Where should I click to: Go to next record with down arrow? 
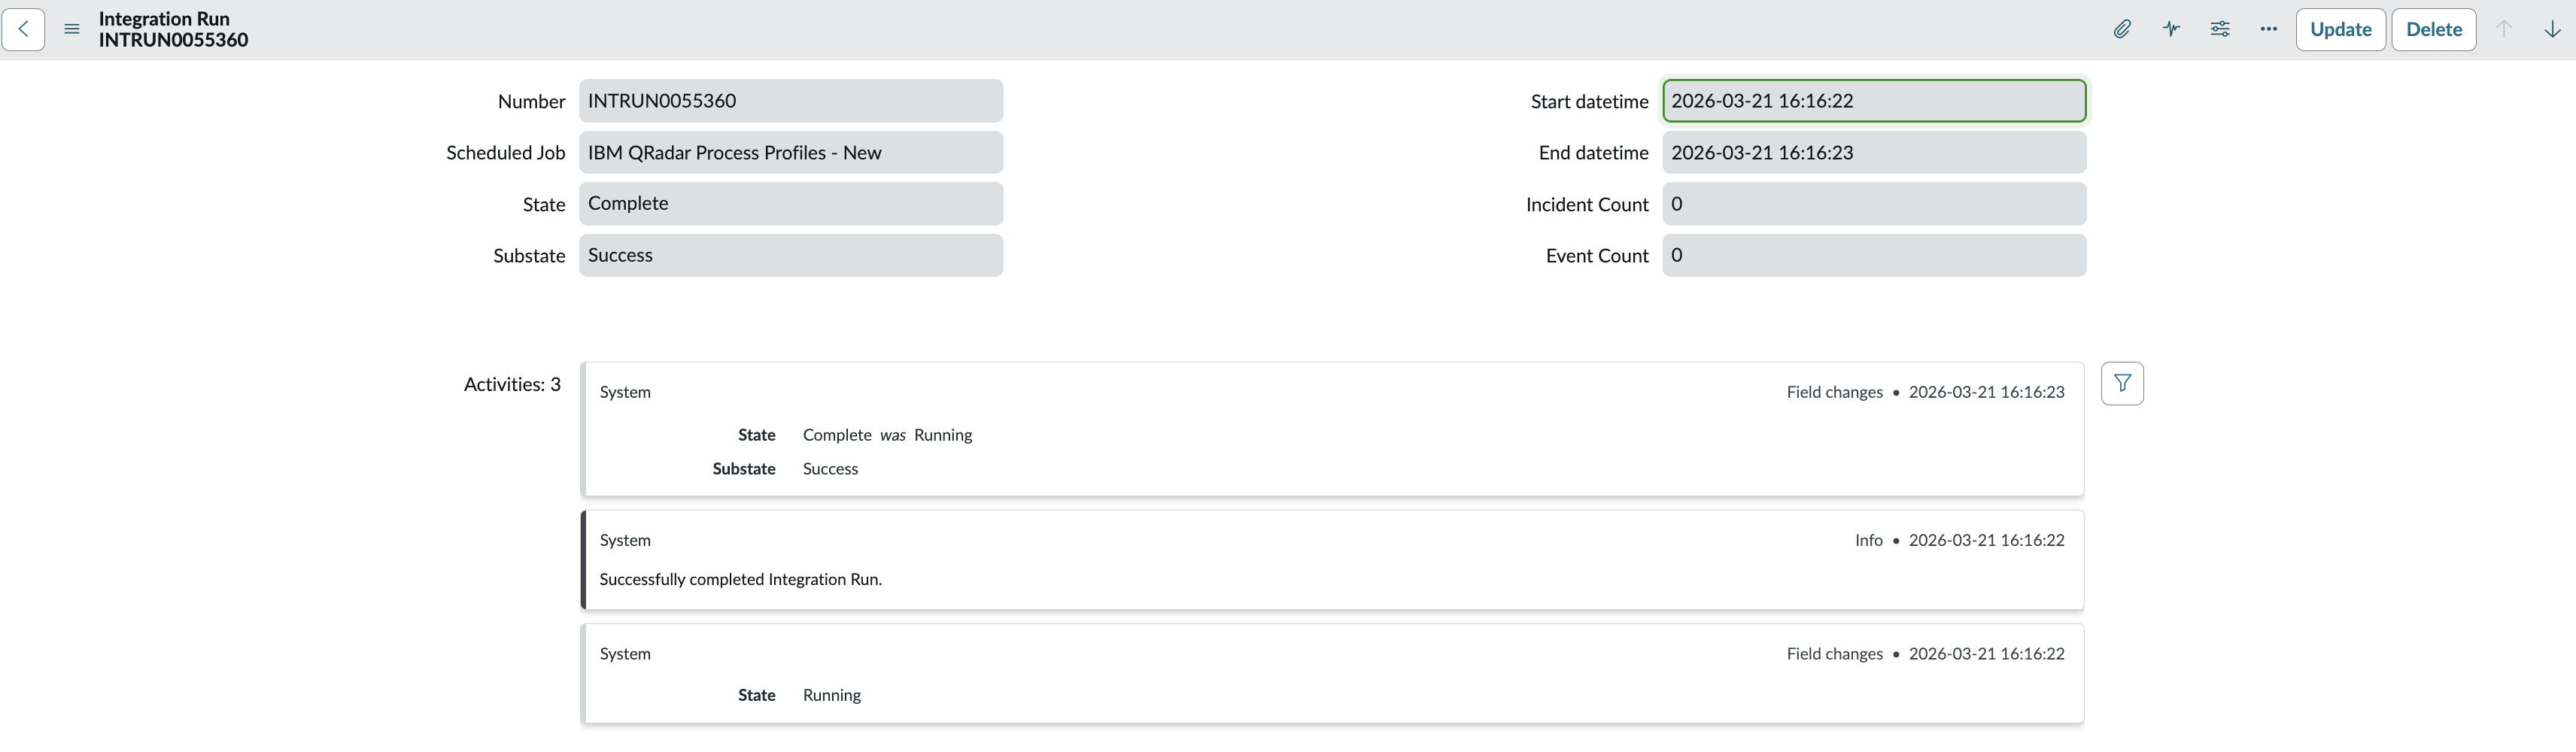[2552, 29]
